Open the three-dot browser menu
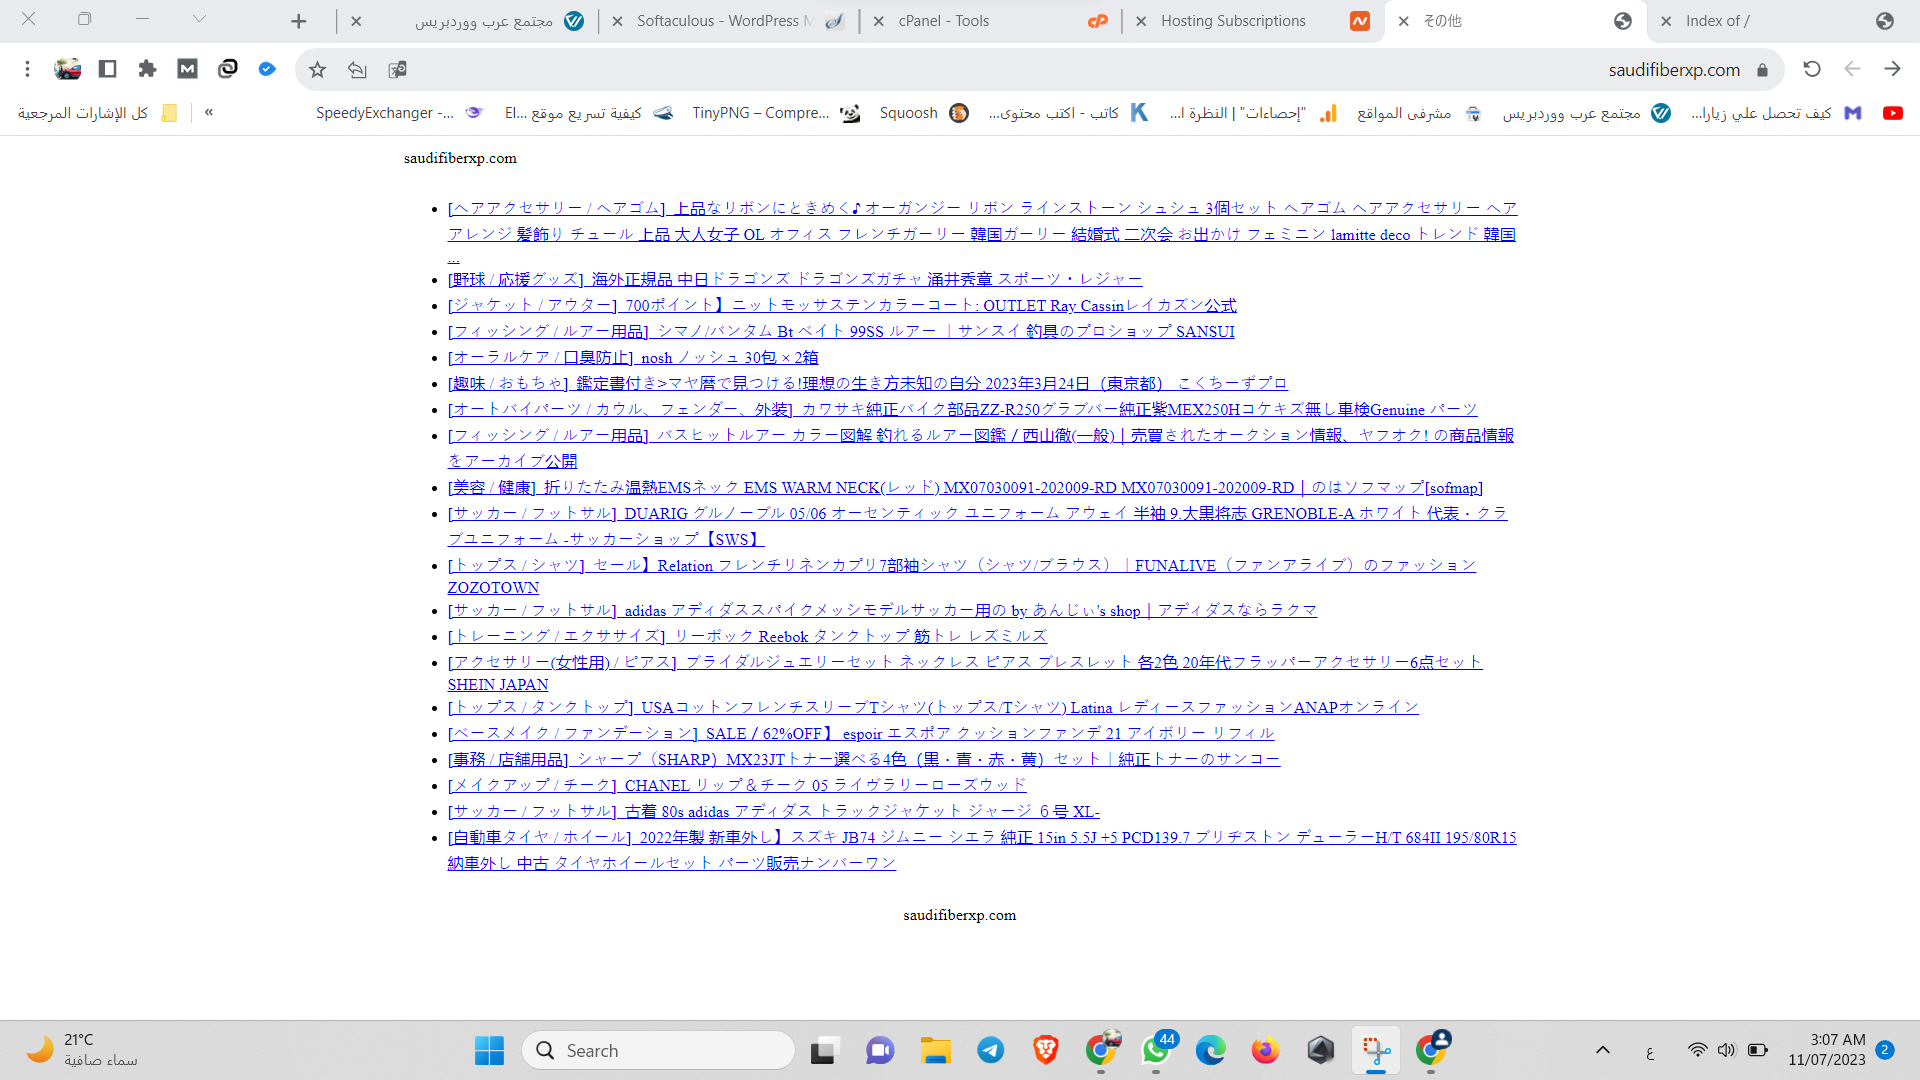The width and height of the screenshot is (1920, 1080). pyautogui.click(x=27, y=69)
